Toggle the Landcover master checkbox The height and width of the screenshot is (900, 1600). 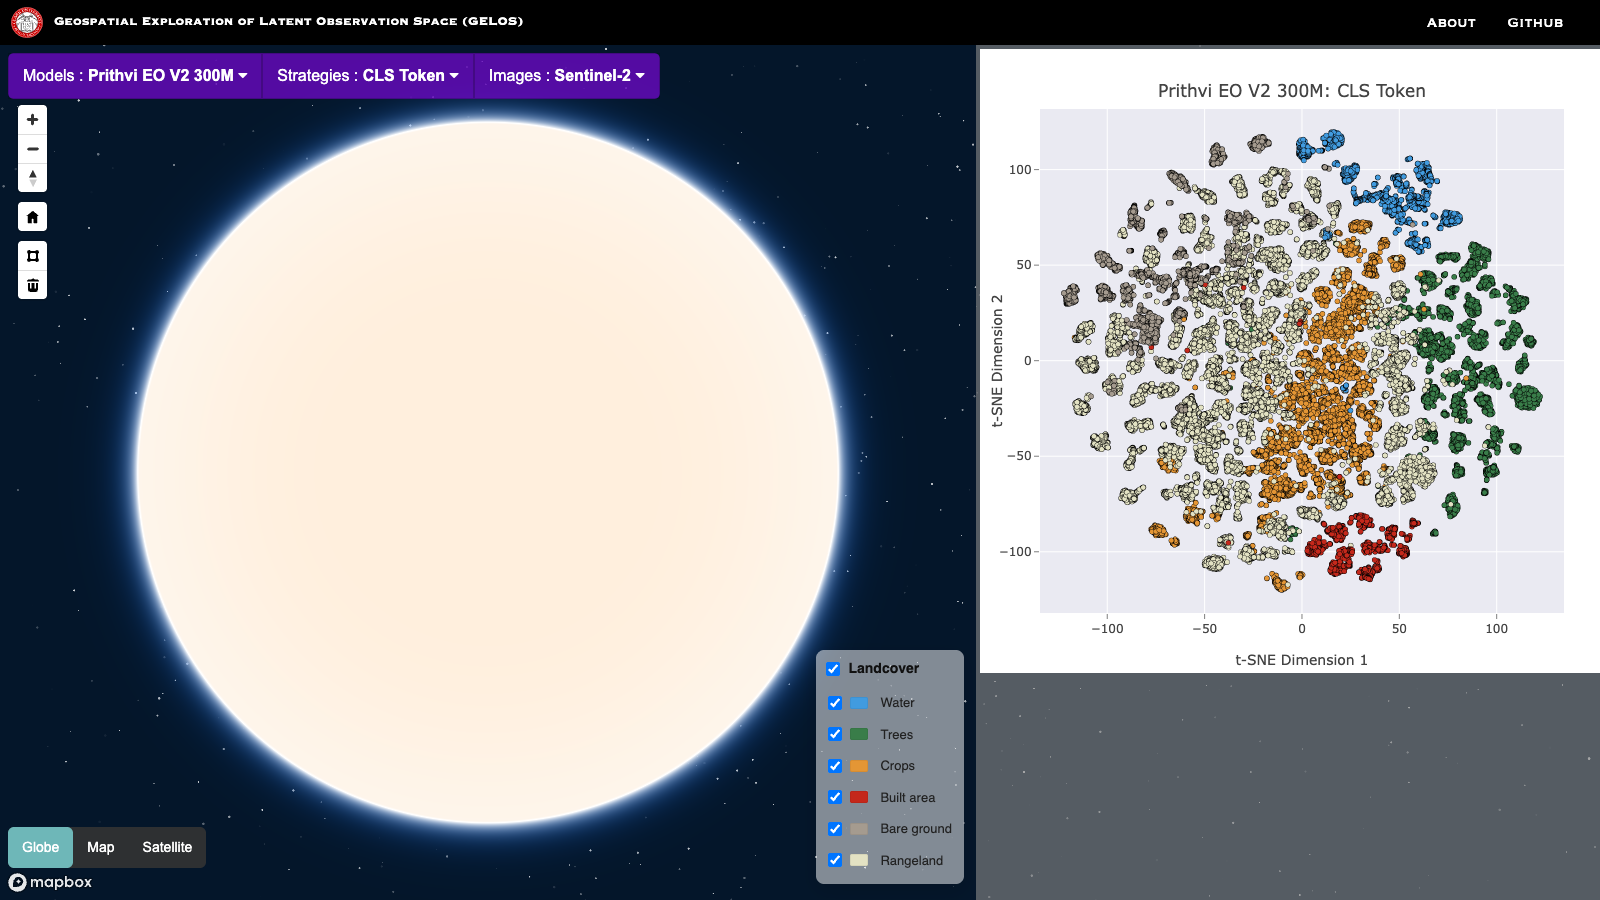[x=833, y=669]
